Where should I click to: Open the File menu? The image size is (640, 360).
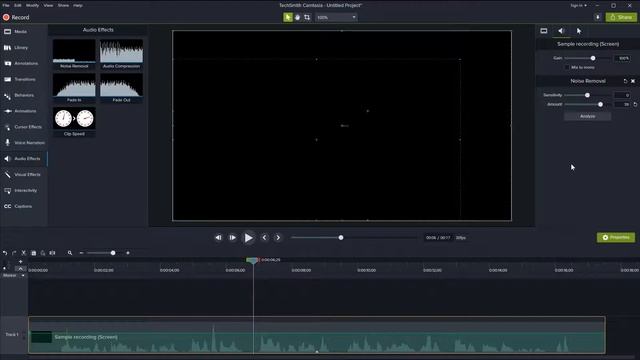pos(6,5)
